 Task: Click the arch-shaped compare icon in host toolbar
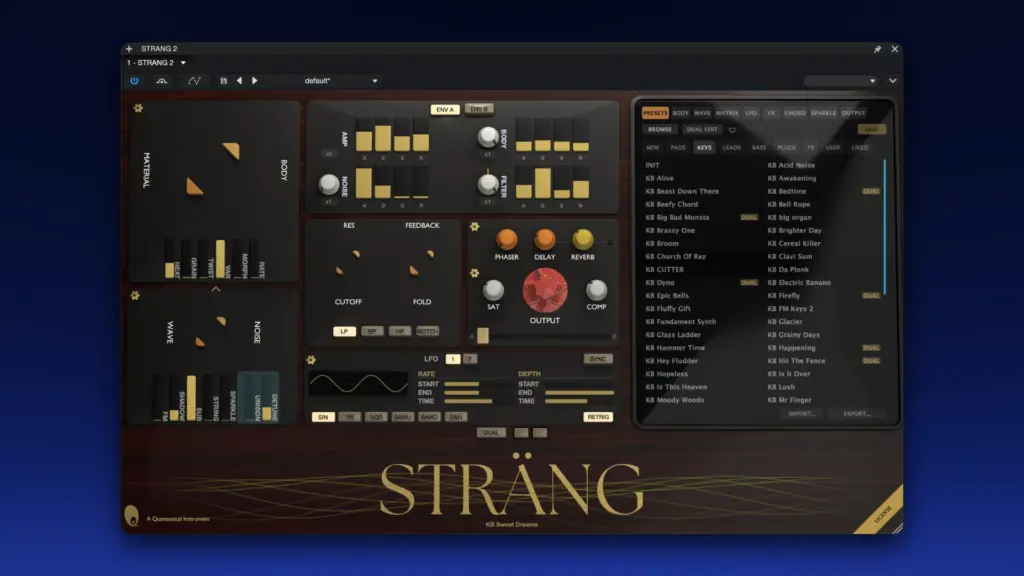161,81
